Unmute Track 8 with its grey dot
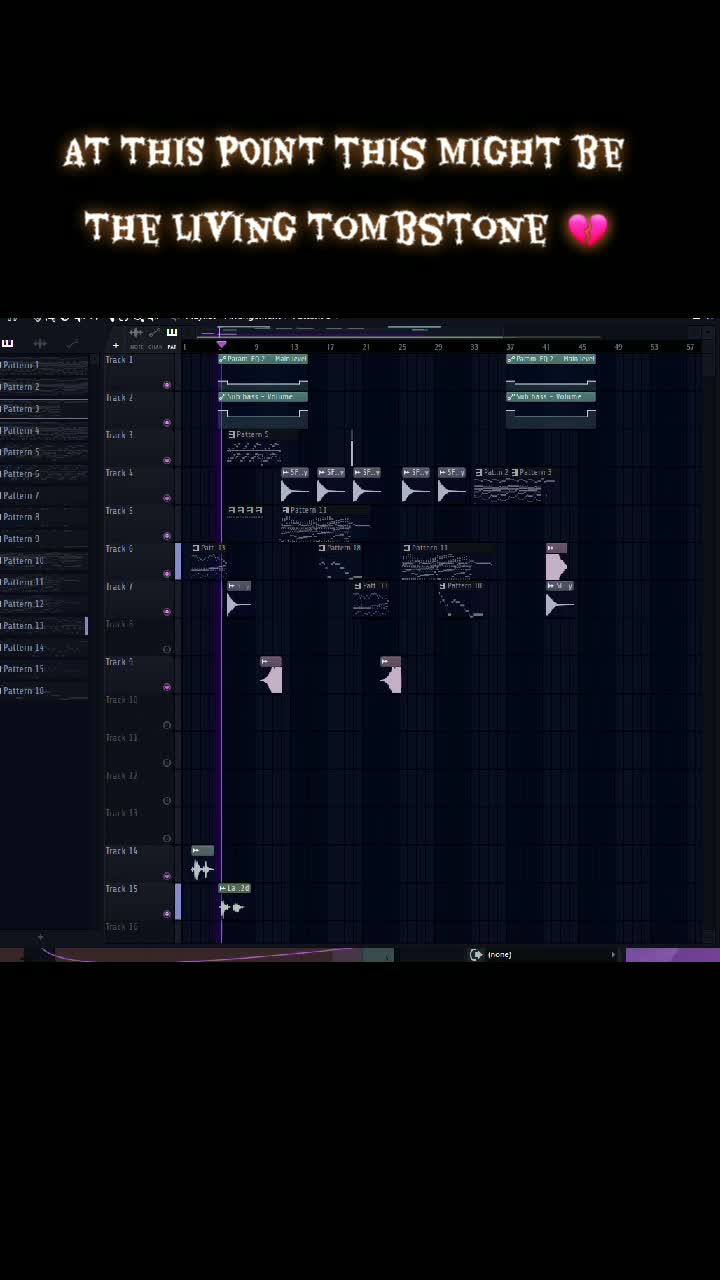Image resolution: width=720 pixels, height=1280 pixels. pyautogui.click(x=167, y=649)
